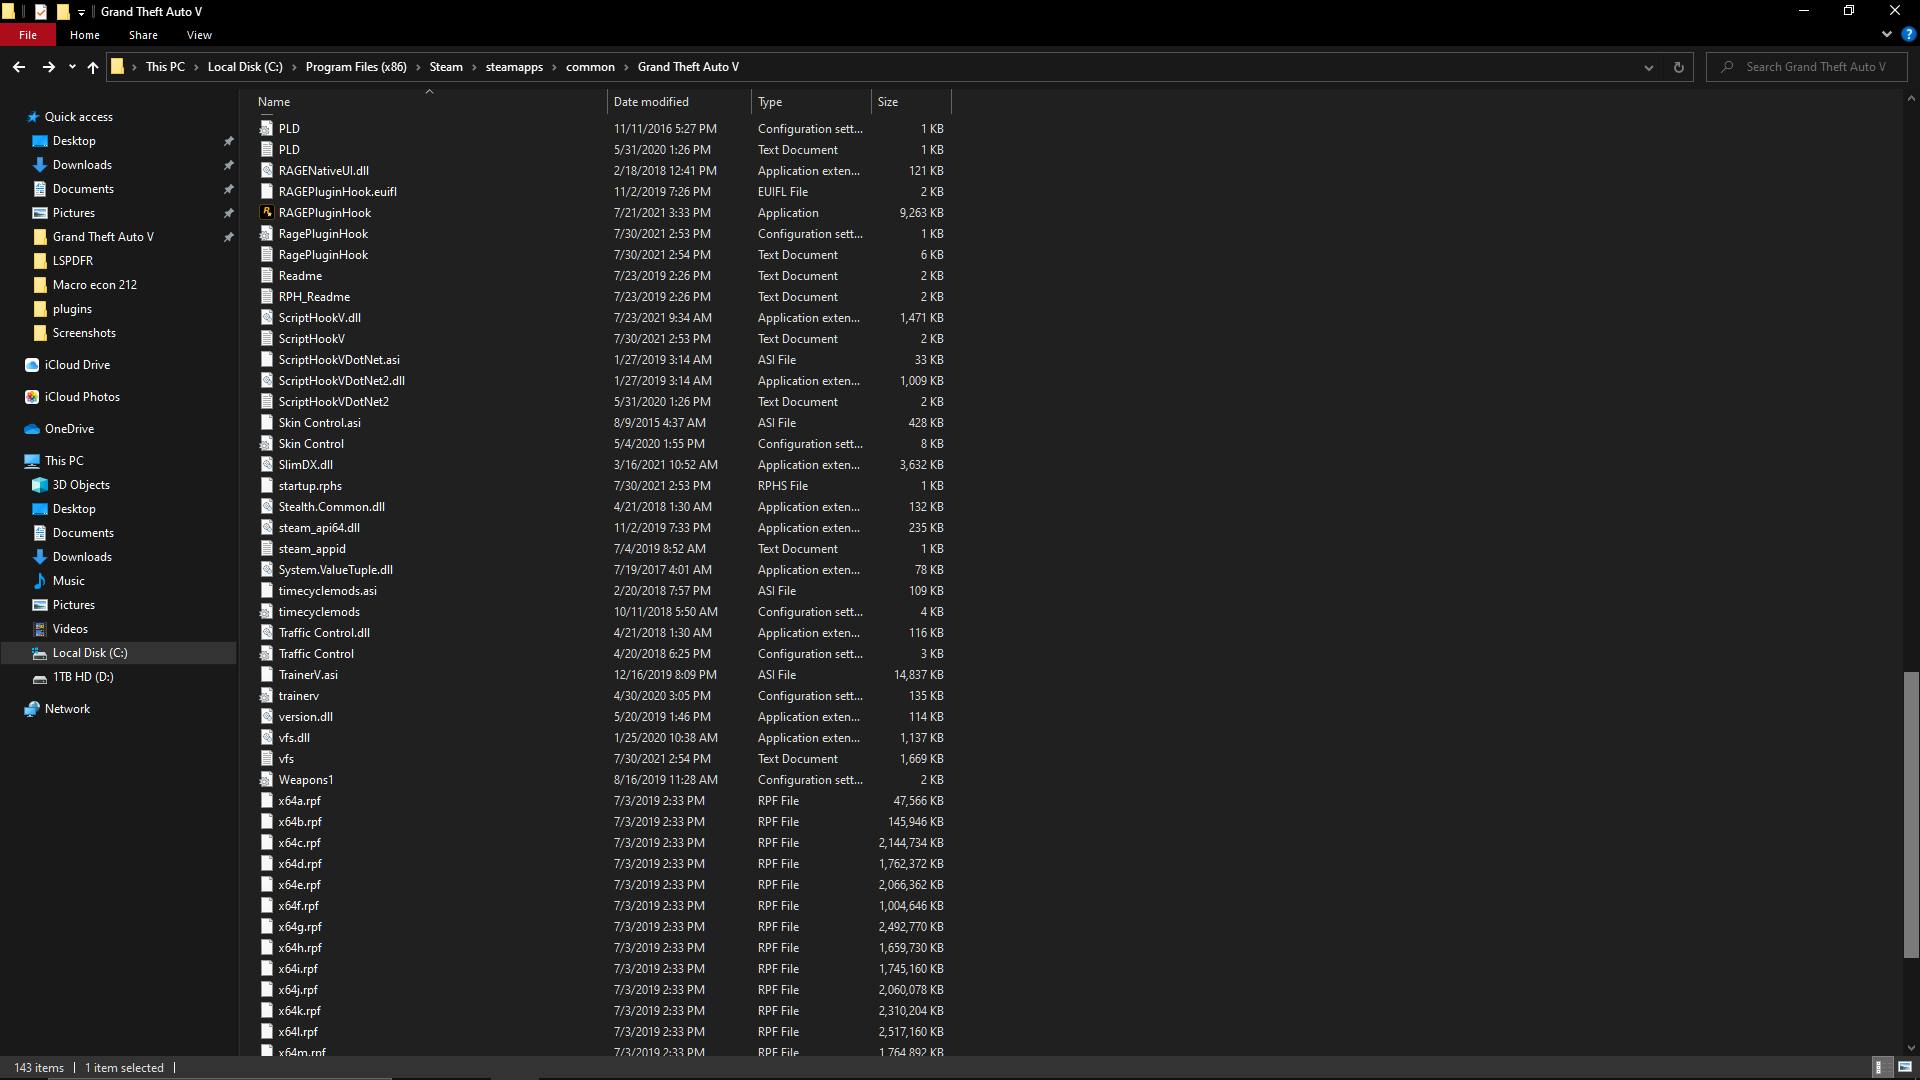Expand the quick access toolbar dropdown
1920x1080 pixels.
point(82,12)
